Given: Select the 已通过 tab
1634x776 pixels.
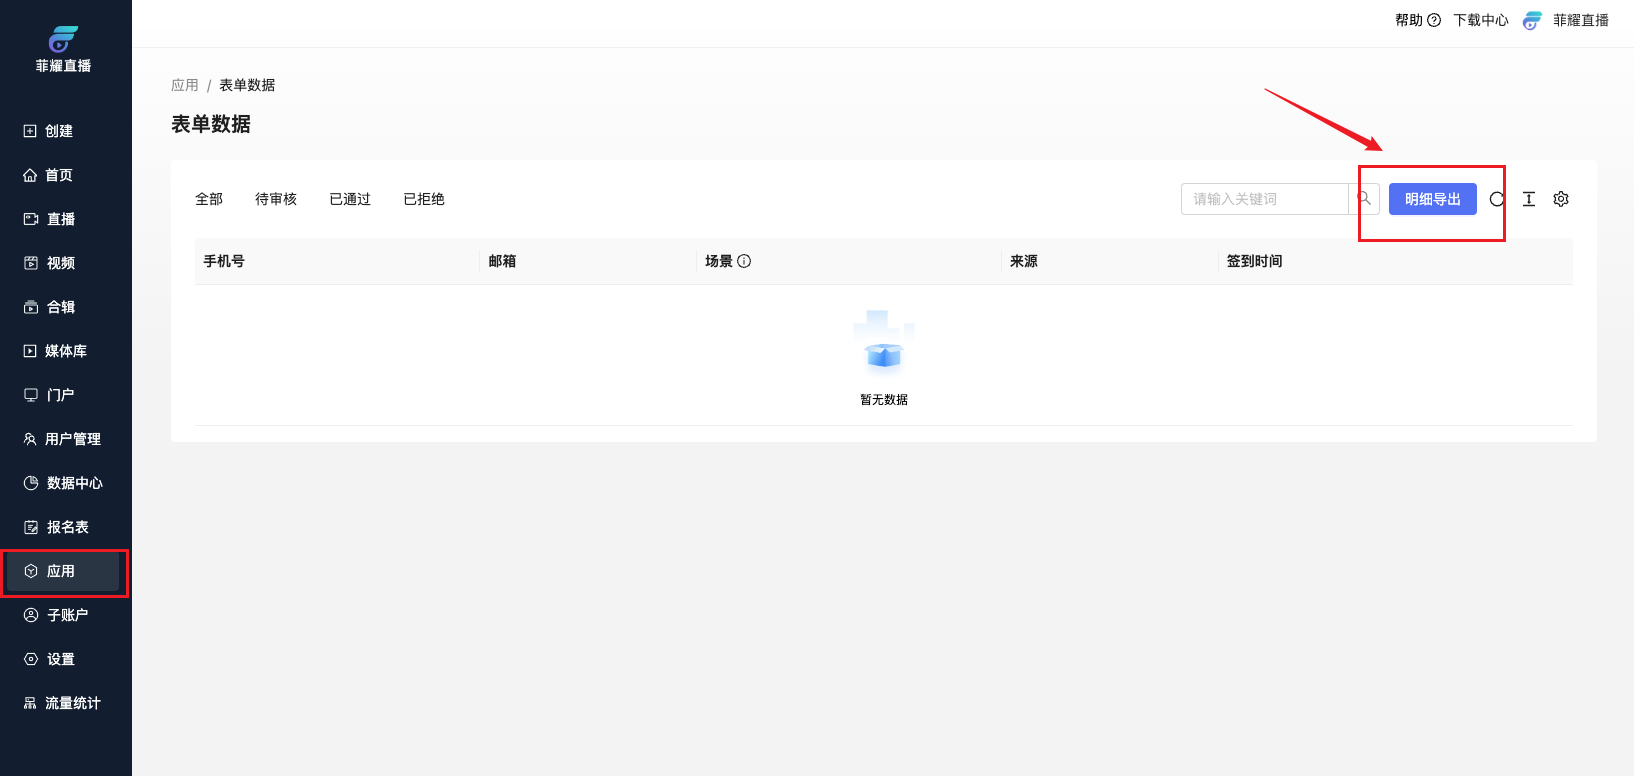Looking at the screenshot, I should [x=350, y=199].
